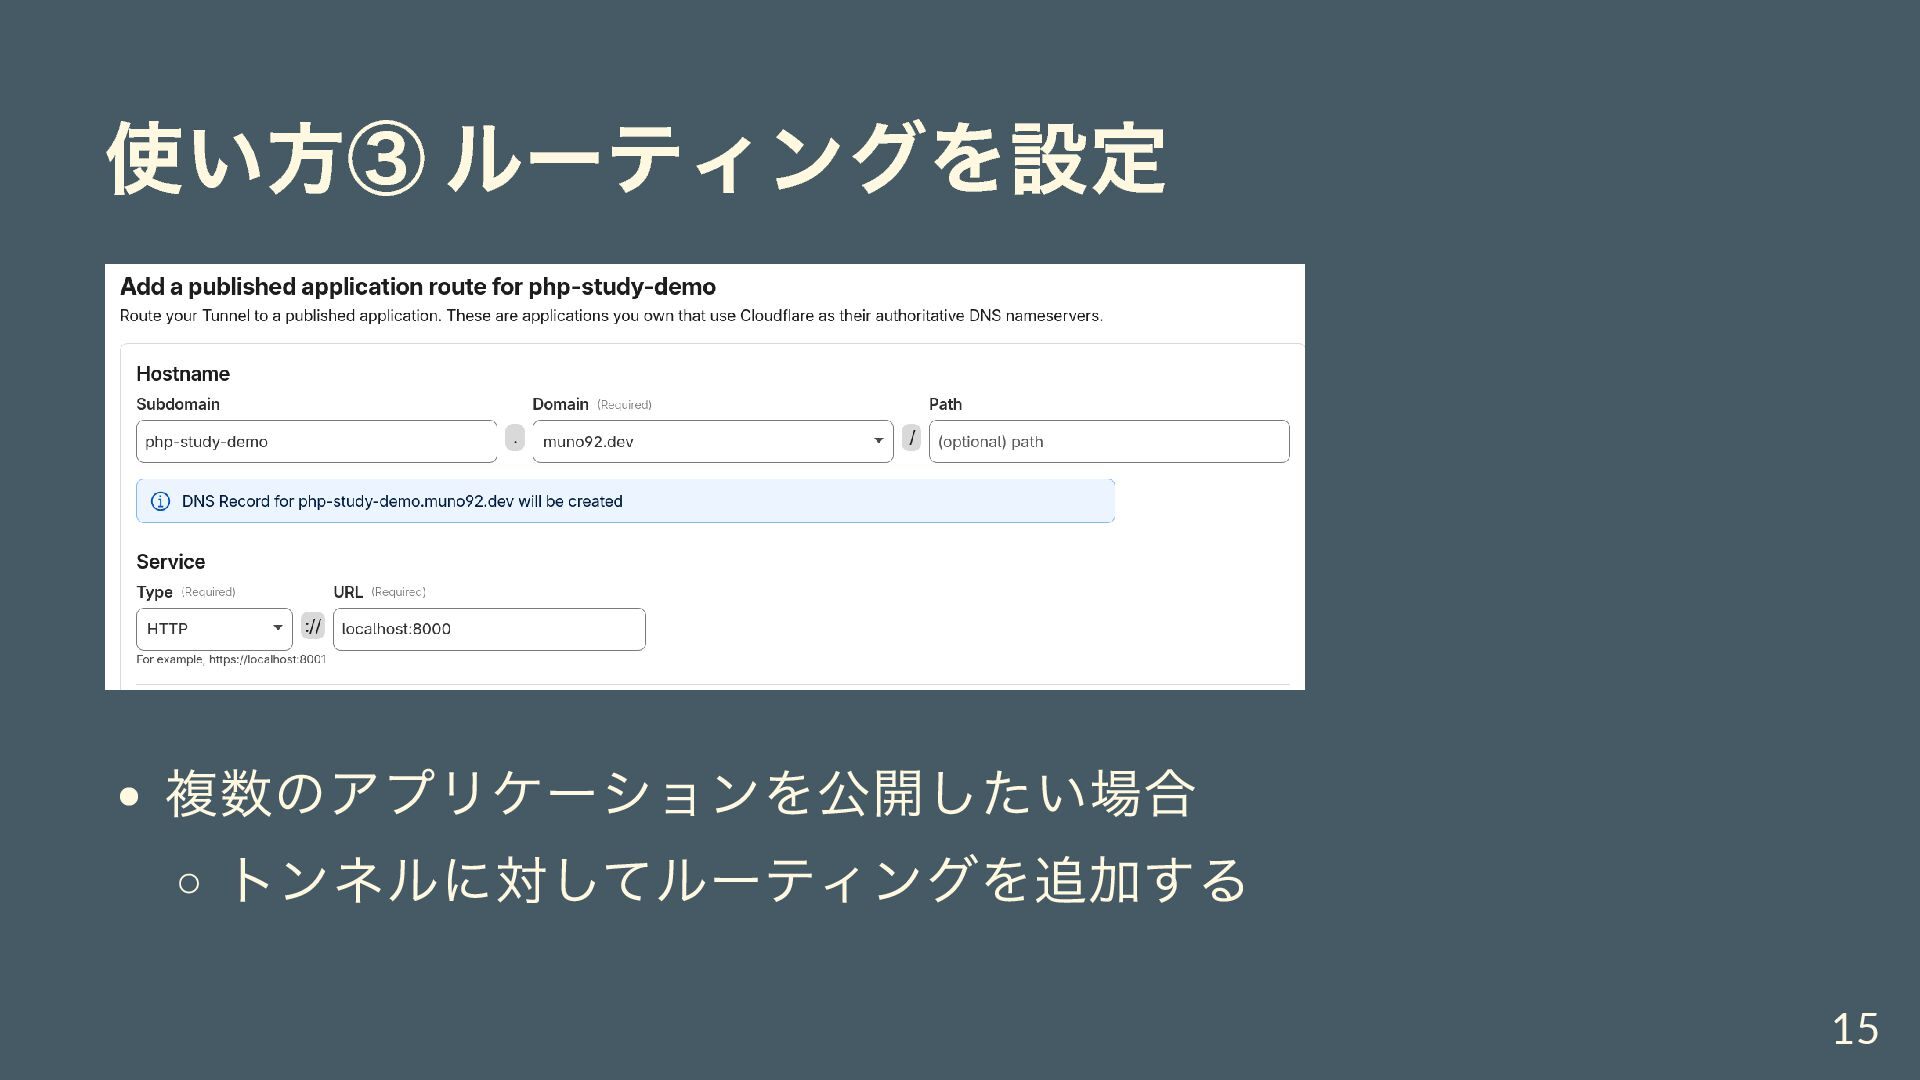
Task: Focus the URL field with localhost:8000
Action: pos(488,629)
